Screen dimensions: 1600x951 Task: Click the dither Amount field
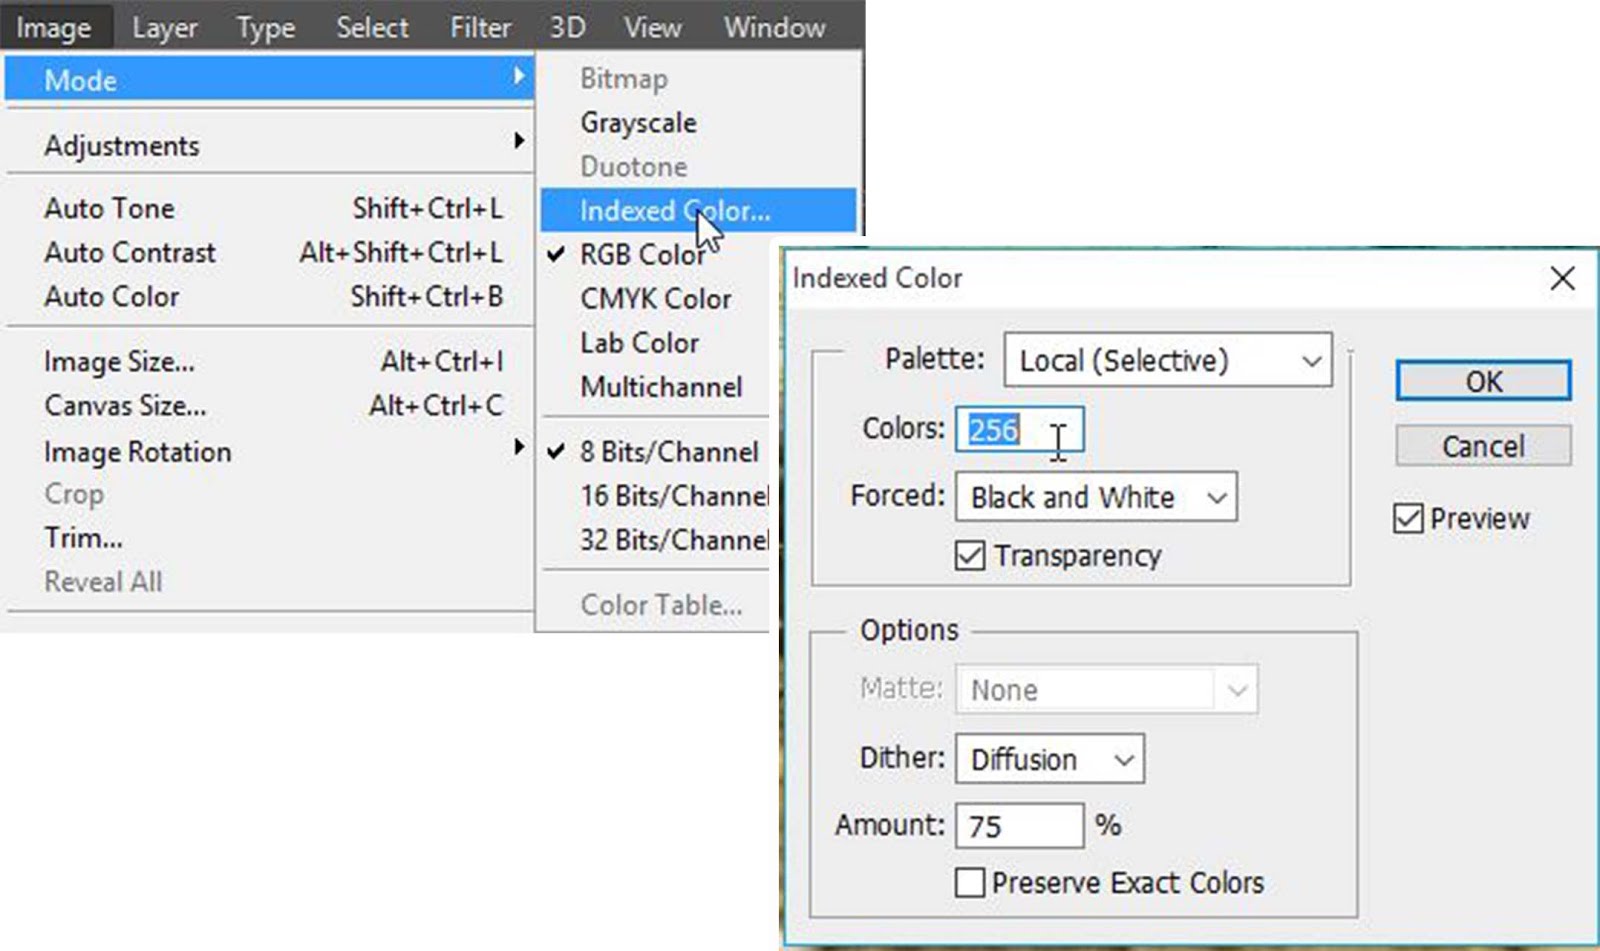tap(1018, 826)
